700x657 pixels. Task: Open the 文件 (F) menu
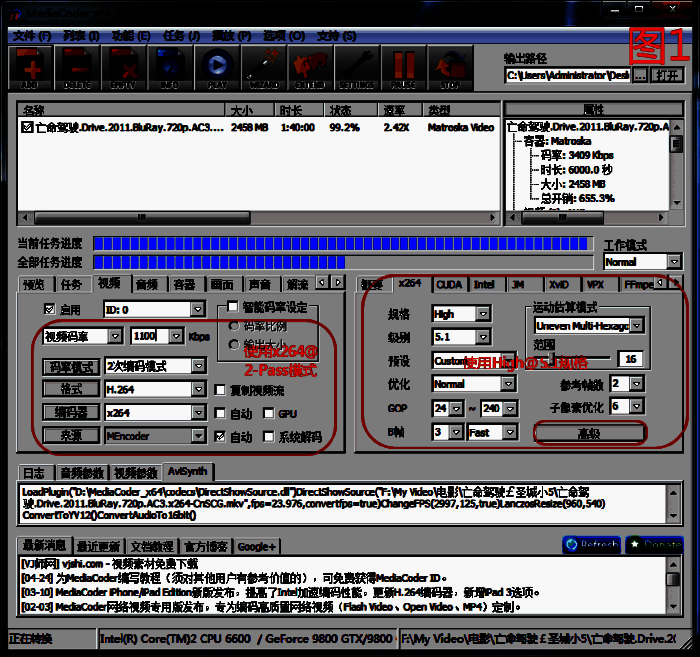31,35
